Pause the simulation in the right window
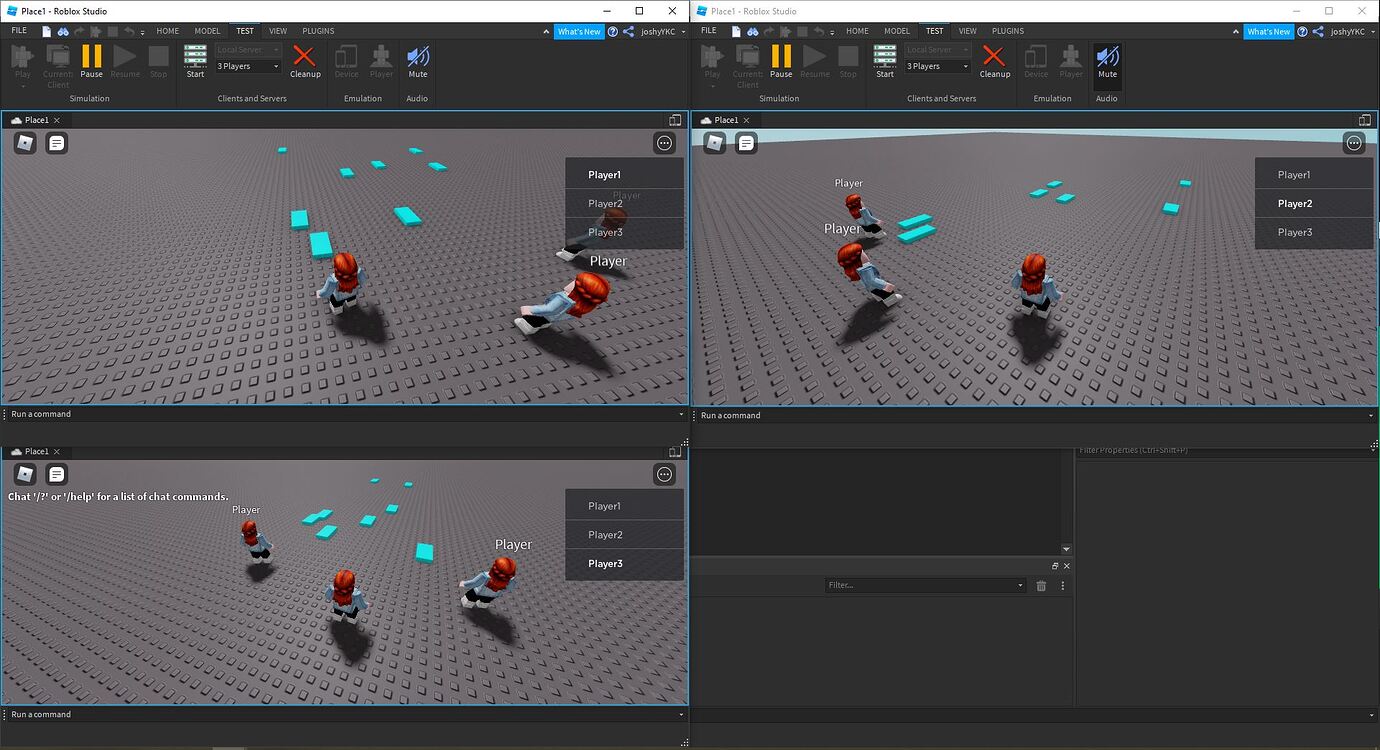Screen dimensions: 1380x750 pyautogui.click(x=781, y=60)
